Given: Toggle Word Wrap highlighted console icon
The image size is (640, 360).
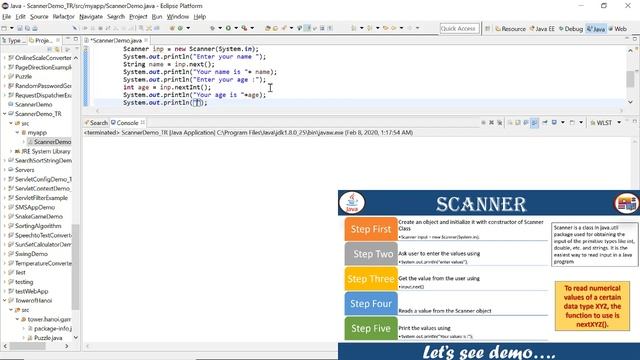Looking at the screenshot, I should pos(534,122).
